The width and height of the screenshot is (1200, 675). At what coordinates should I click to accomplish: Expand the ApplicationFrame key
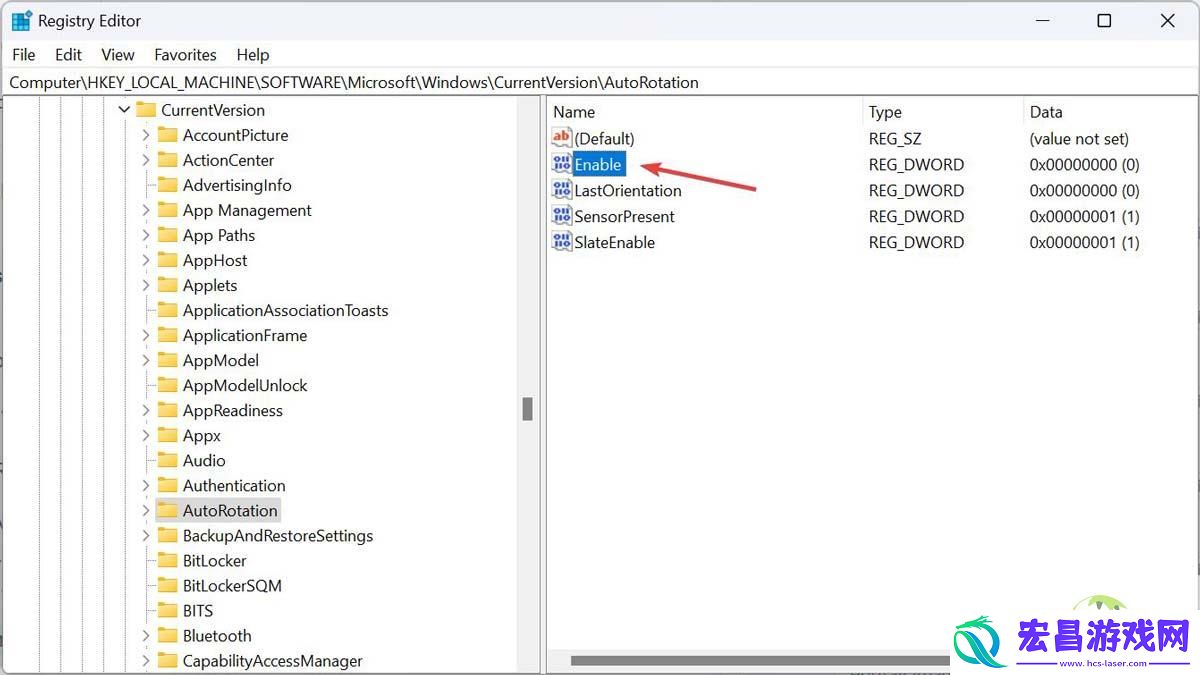[x=146, y=335]
